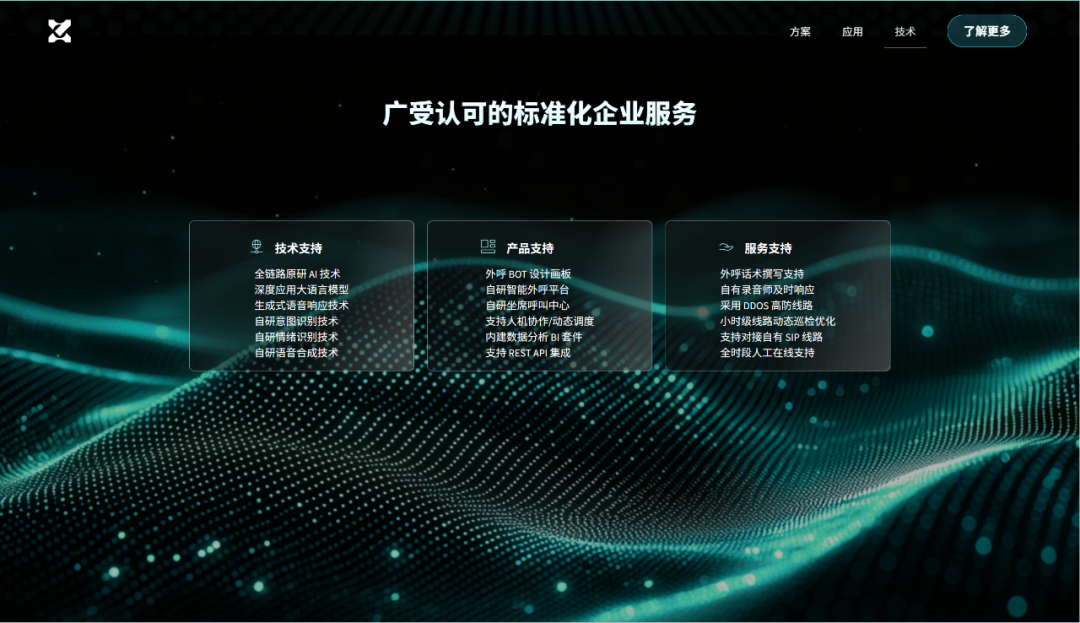Click the company logo icon top left
The height and width of the screenshot is (623, 1080).
pos(59,30)
